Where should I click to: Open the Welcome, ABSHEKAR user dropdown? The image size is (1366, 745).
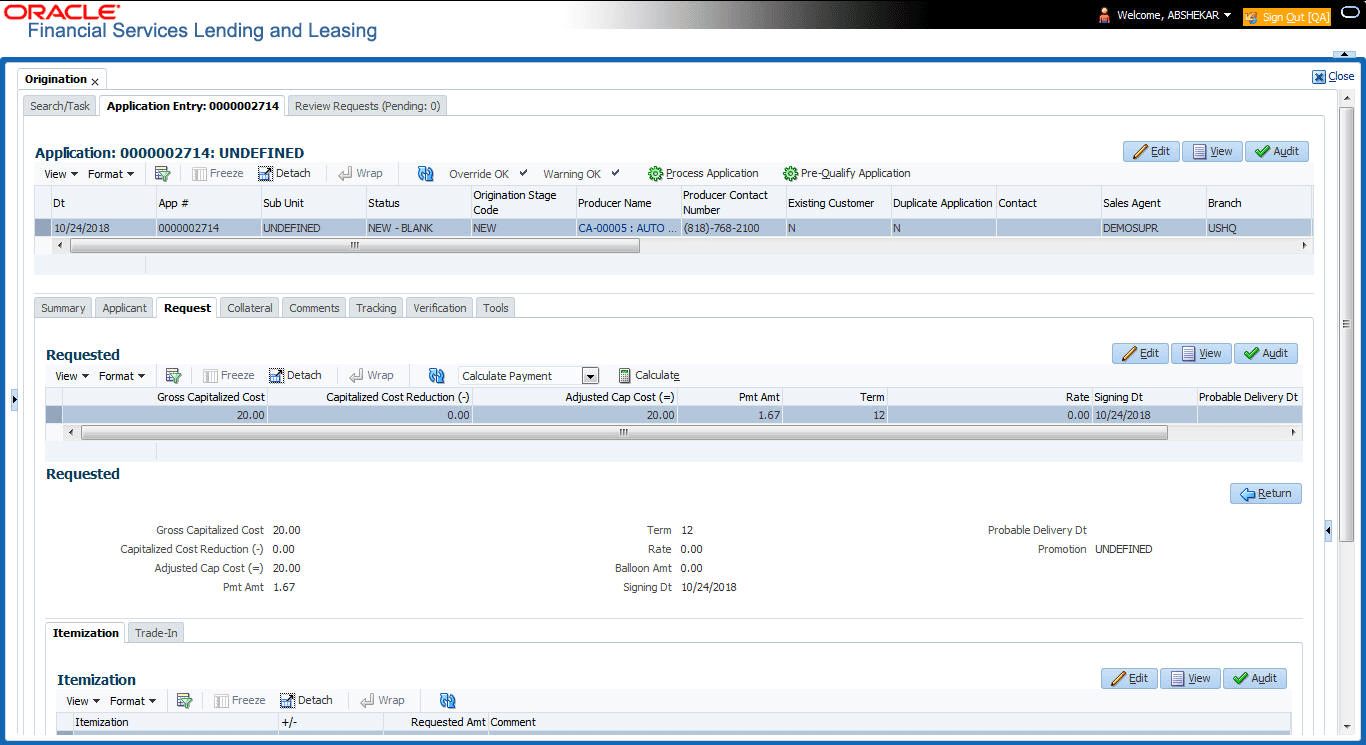coord(1173,15)
